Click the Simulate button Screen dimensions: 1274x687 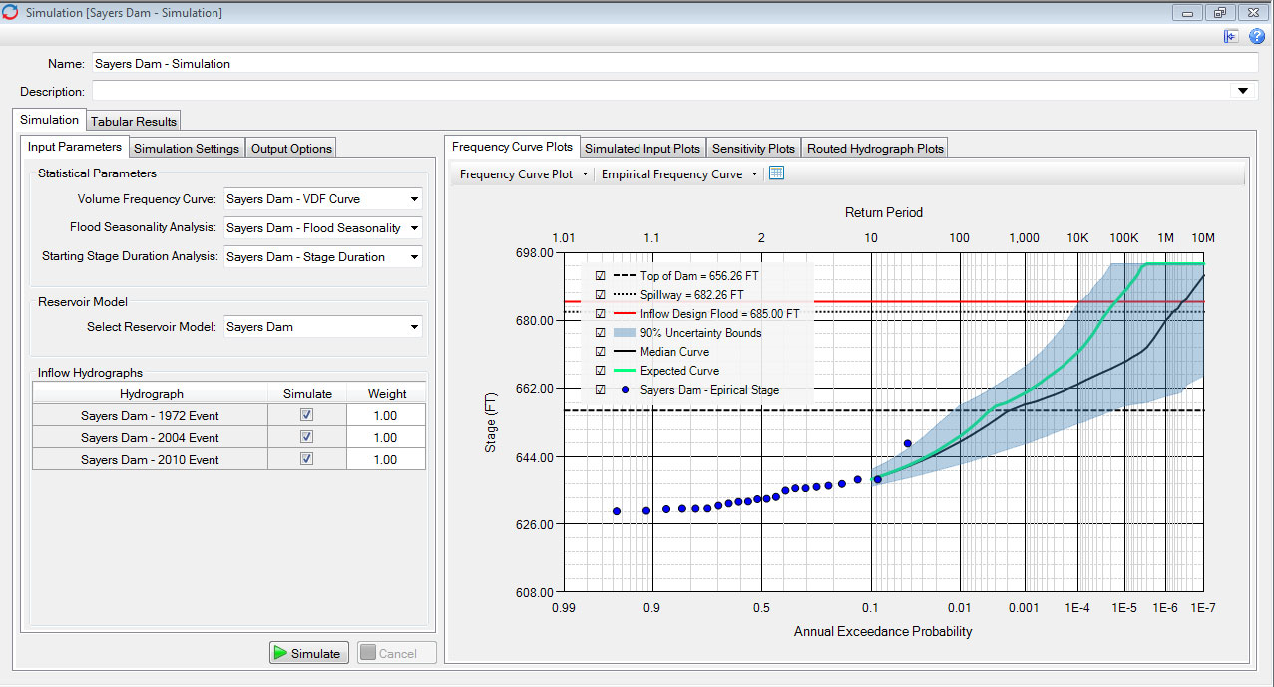[308, 652]
